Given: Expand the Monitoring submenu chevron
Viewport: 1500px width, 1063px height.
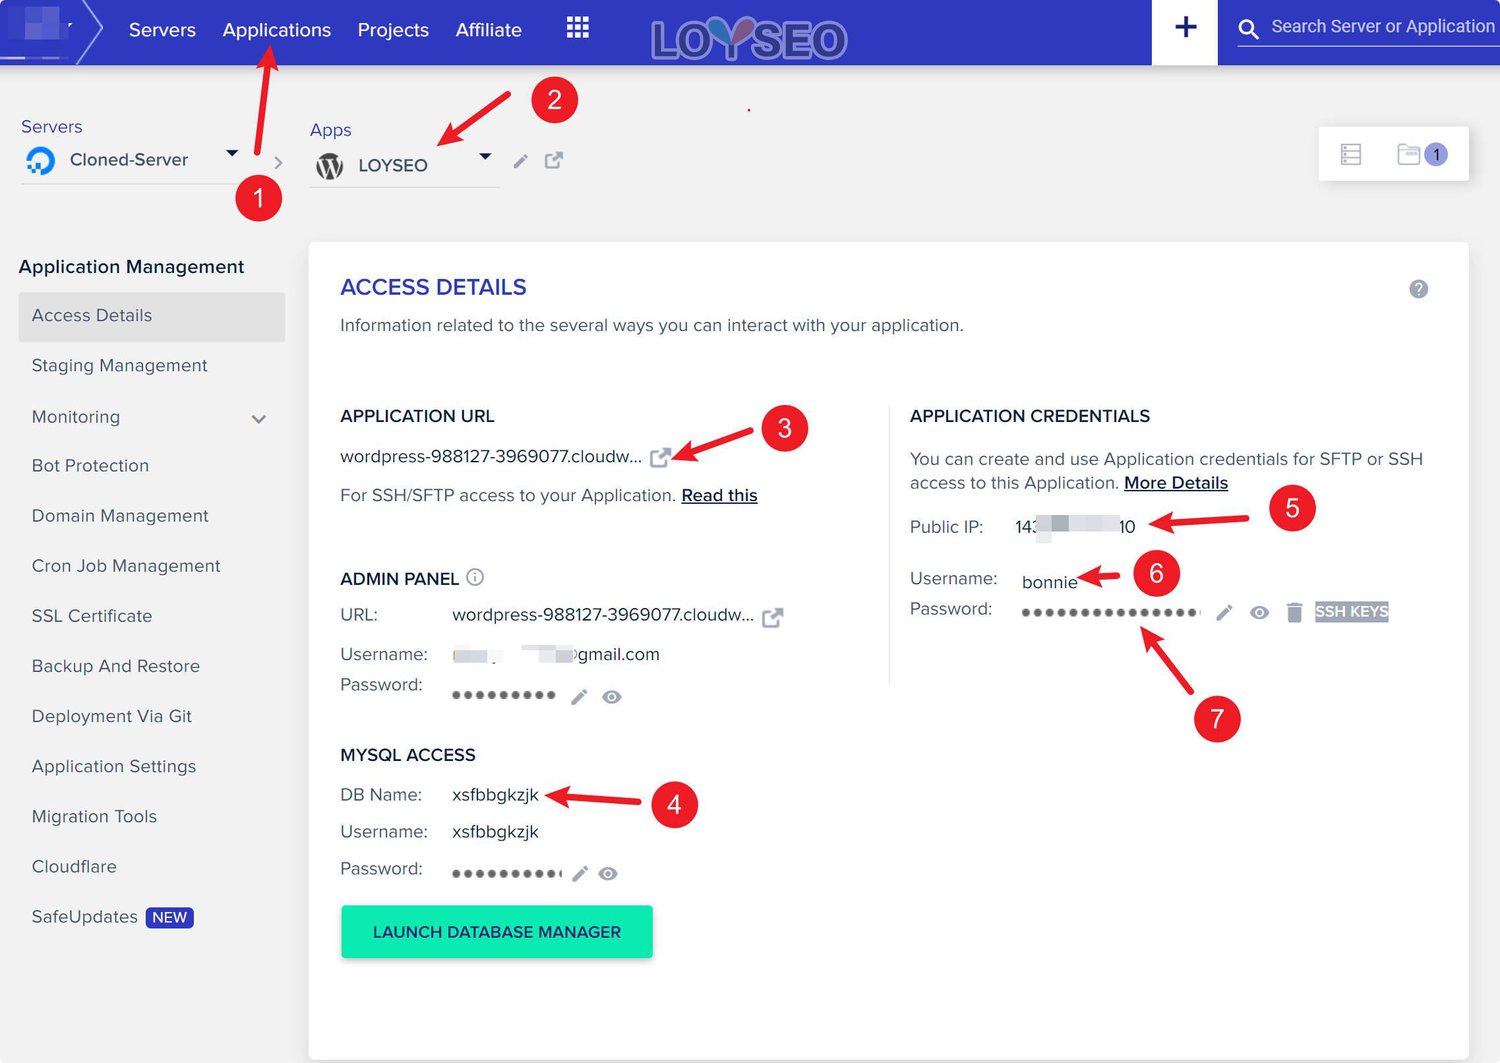Looking at the screenshot, I should click(x=259, y=419).
